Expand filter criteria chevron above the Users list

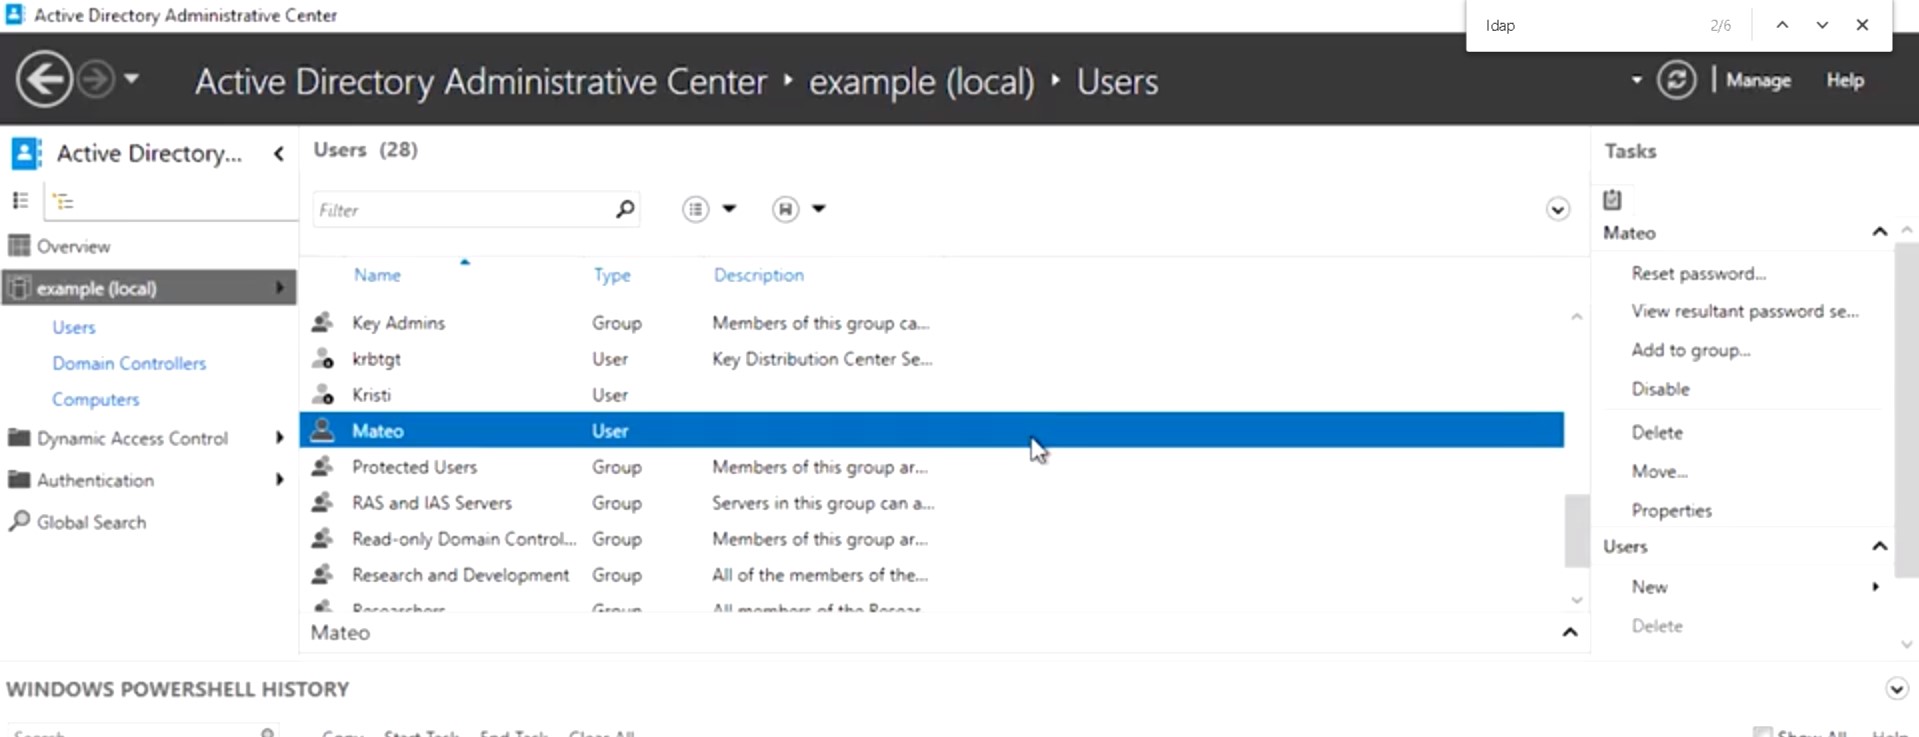pos(1558,209)
